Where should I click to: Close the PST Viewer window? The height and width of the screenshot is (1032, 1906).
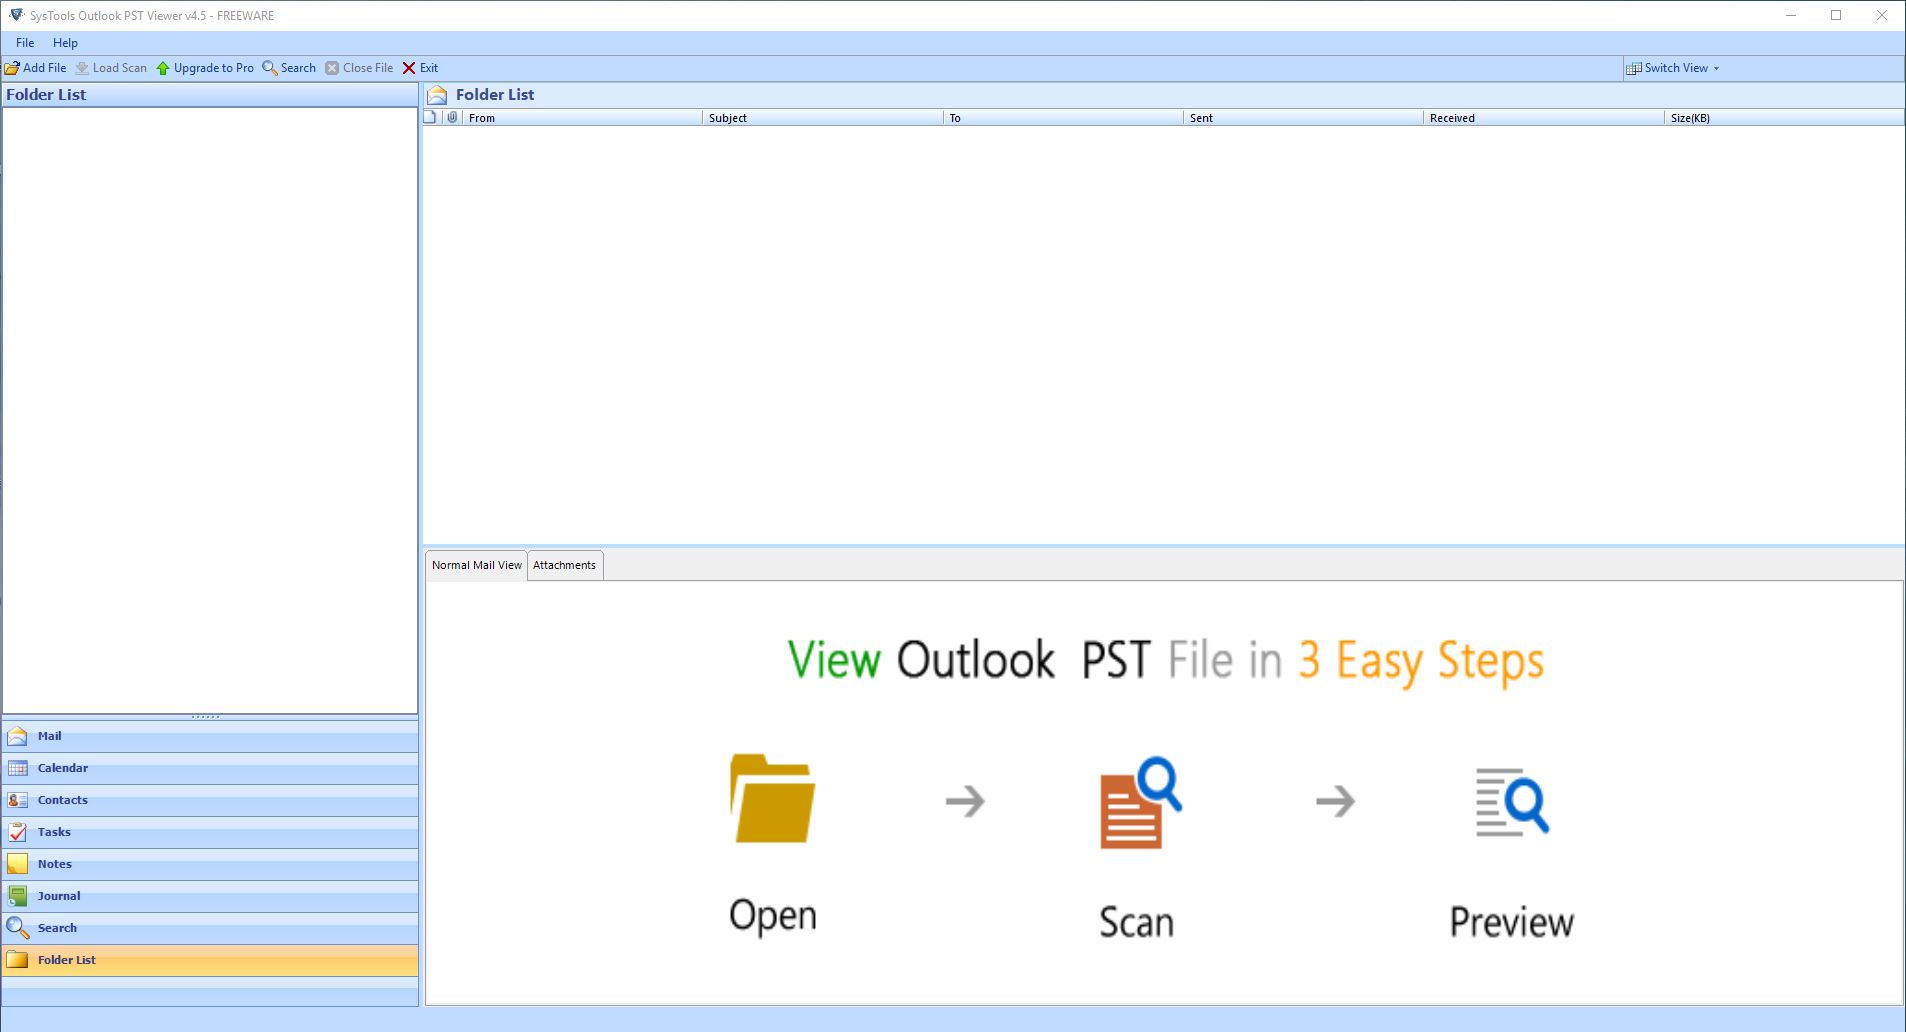click(1882, 15)
